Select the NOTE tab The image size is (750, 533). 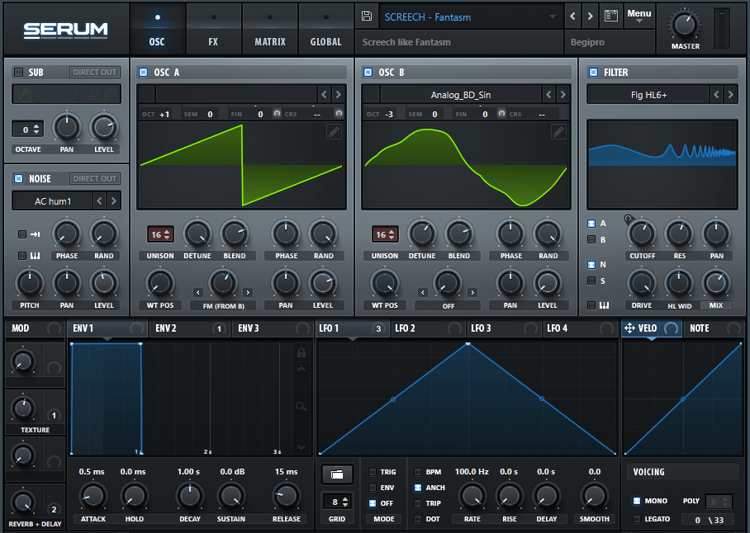[714, 328]
